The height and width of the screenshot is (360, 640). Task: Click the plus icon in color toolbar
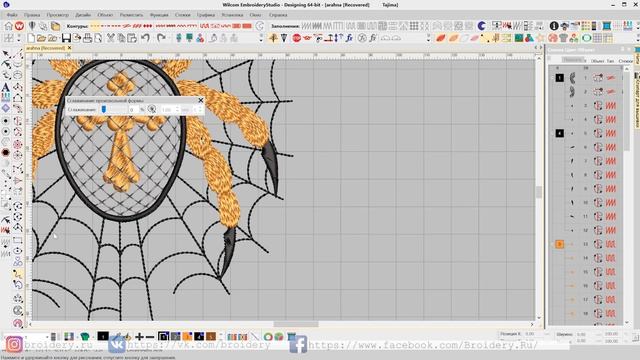pyautogui.click(x=139, y=337)
